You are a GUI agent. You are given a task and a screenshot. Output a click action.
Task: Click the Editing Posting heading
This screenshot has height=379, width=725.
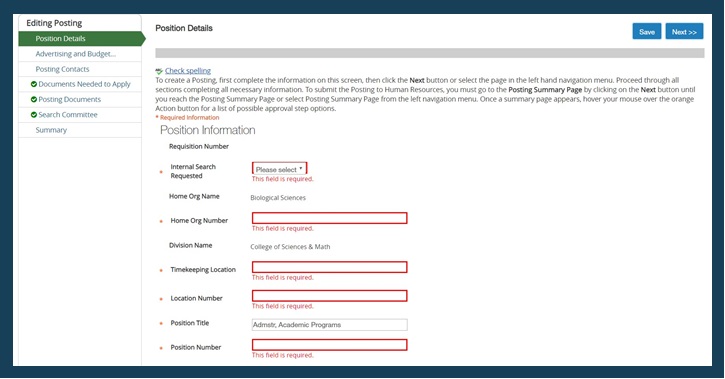pyautogui.click(x=54, y=23)
